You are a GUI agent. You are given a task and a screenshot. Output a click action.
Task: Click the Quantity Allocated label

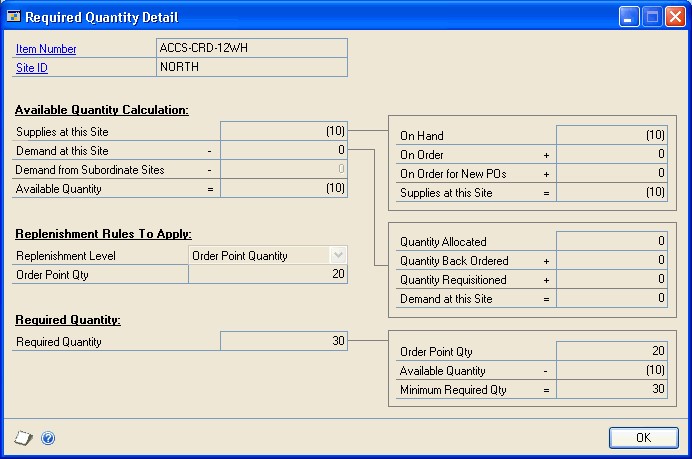(443, 242)
